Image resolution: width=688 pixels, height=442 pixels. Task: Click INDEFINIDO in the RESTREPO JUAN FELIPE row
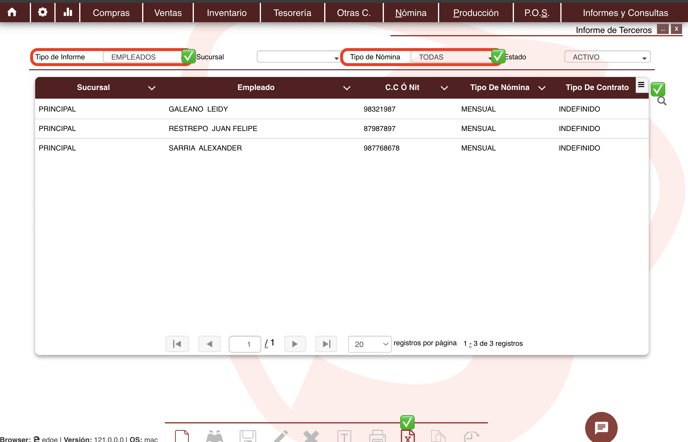(x=579, y=129)
